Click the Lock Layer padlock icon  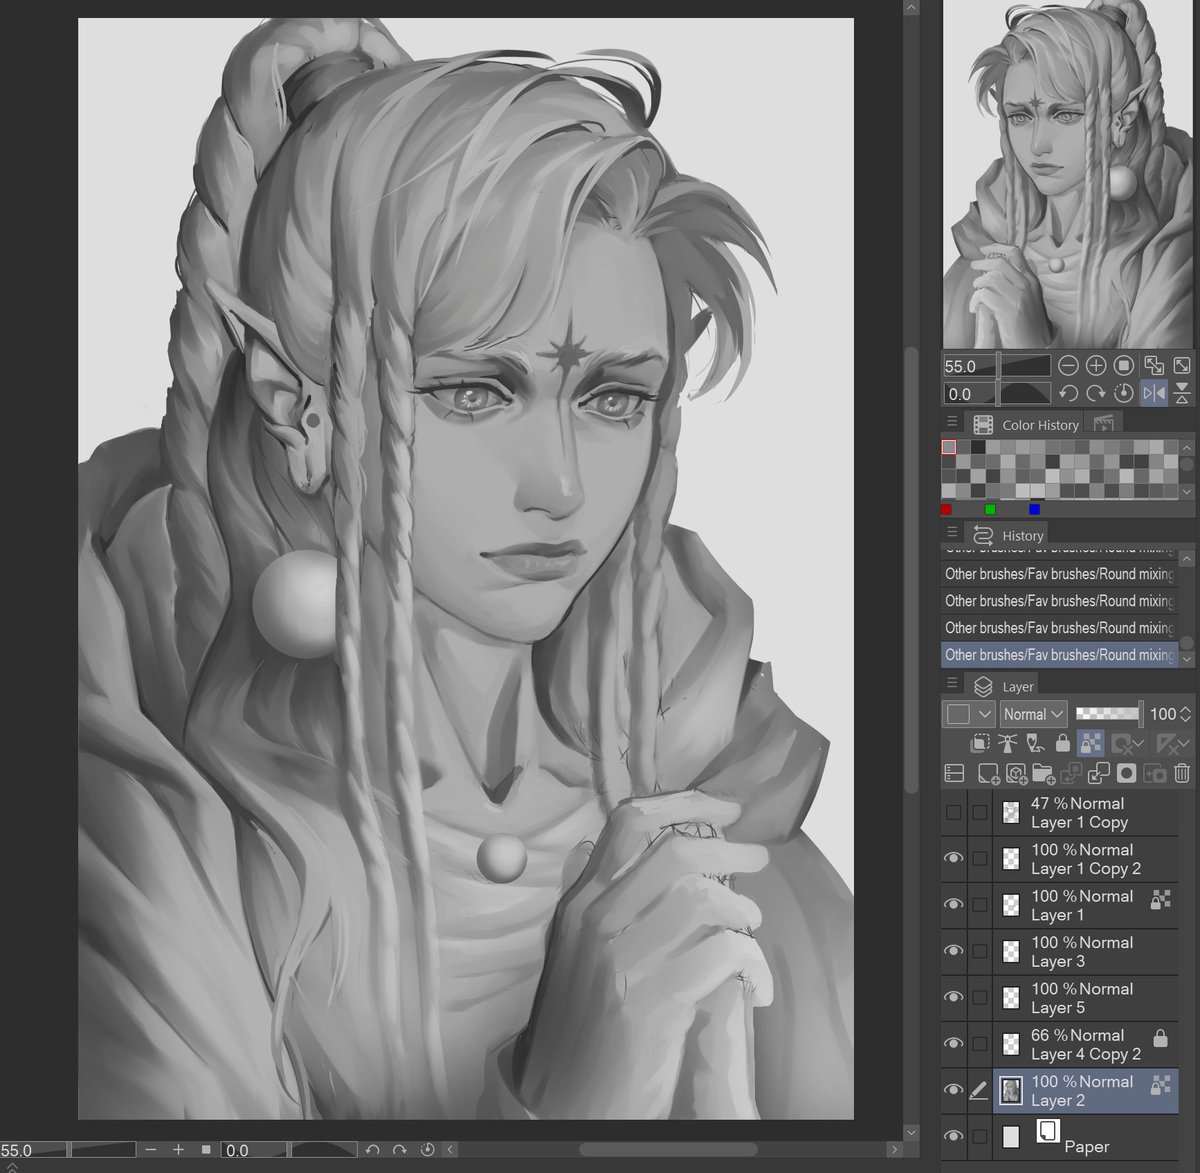coord(1062,743)
